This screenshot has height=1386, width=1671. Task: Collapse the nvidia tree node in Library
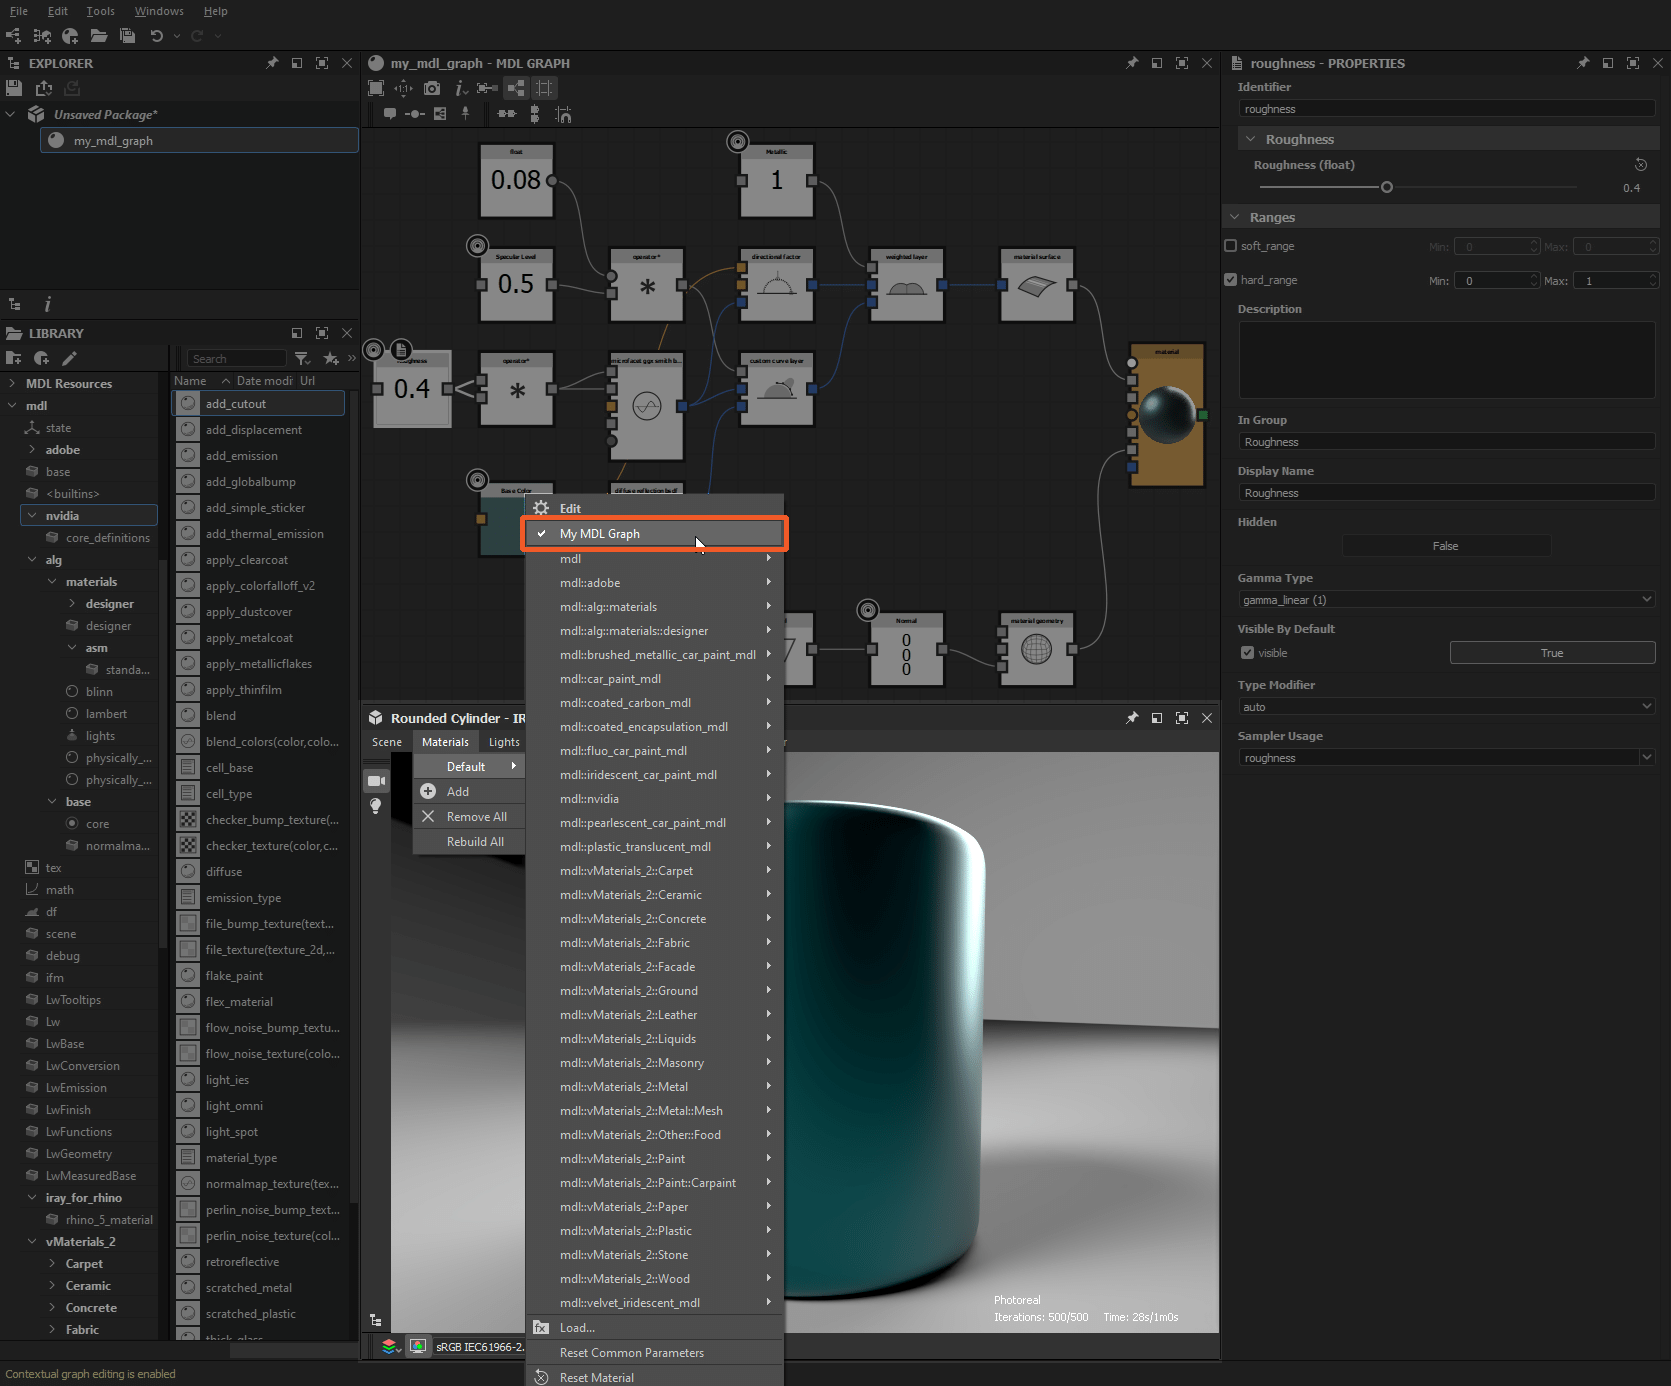coord(33,515)
